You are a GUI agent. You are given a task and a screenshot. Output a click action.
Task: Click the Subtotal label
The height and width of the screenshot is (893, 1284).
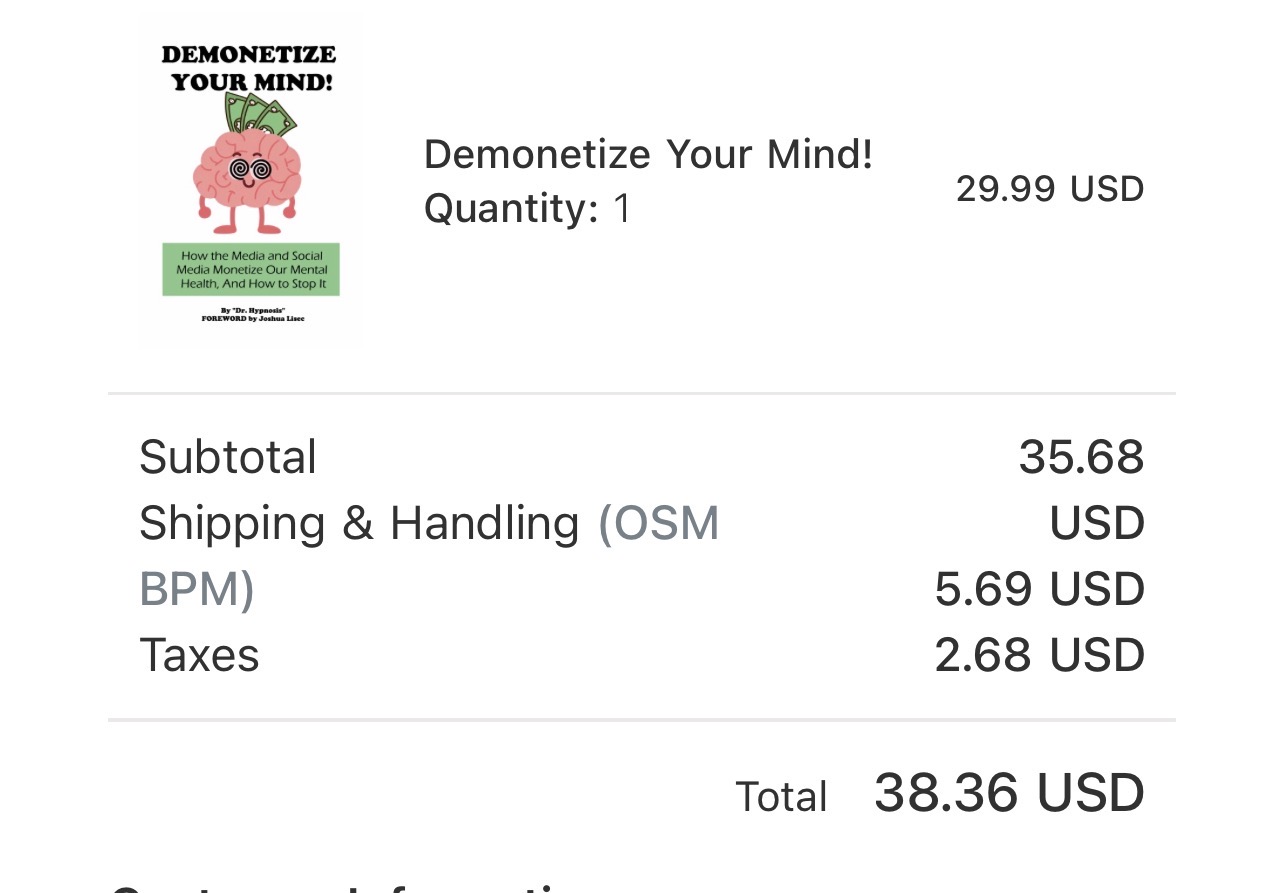pos(228,457)
